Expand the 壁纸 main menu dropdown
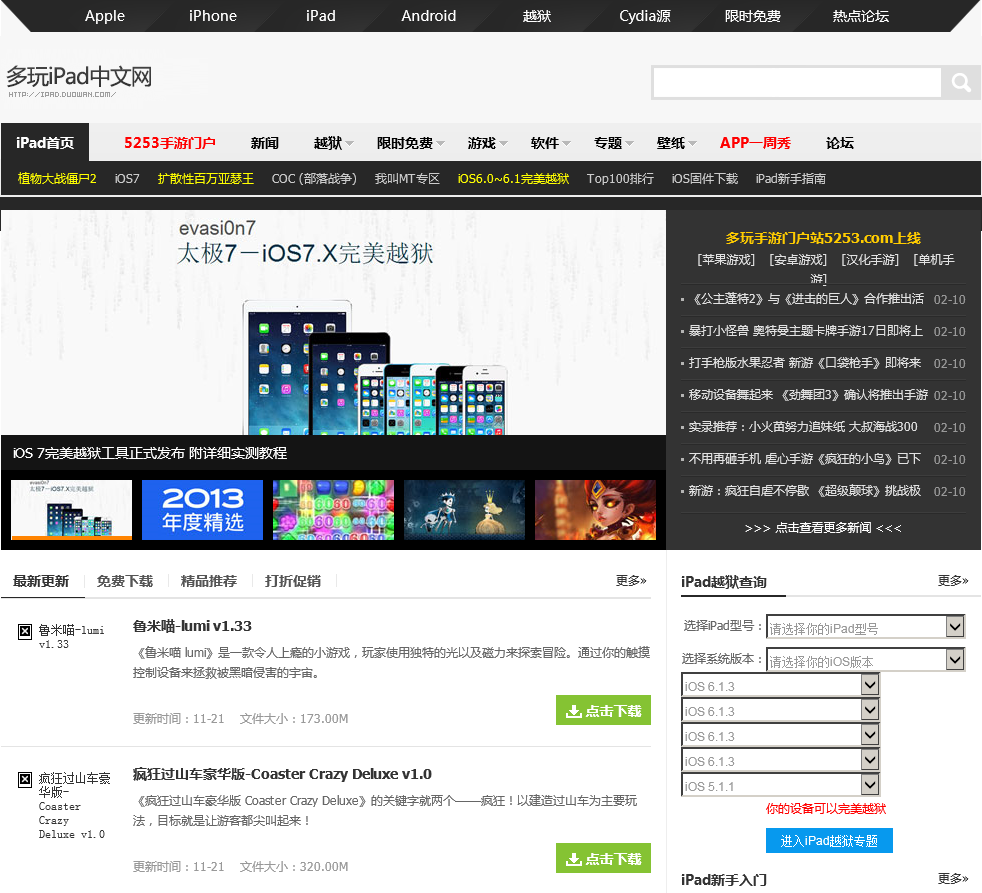This screenshot has height=893, width=982. (676, 143)
